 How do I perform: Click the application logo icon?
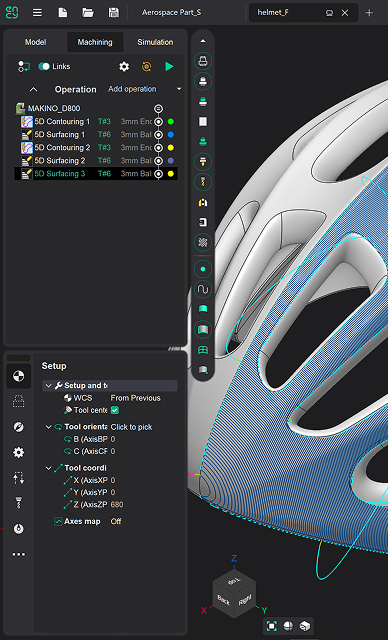(x=12, y=13)
